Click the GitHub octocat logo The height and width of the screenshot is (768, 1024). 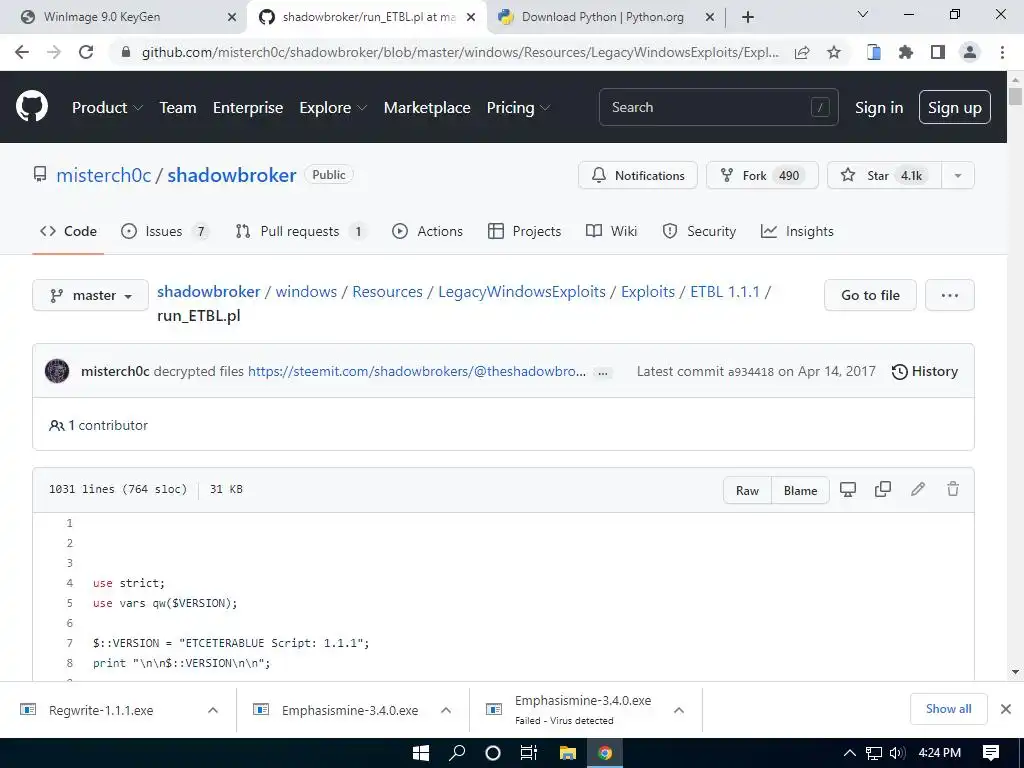tap(31, 107)
